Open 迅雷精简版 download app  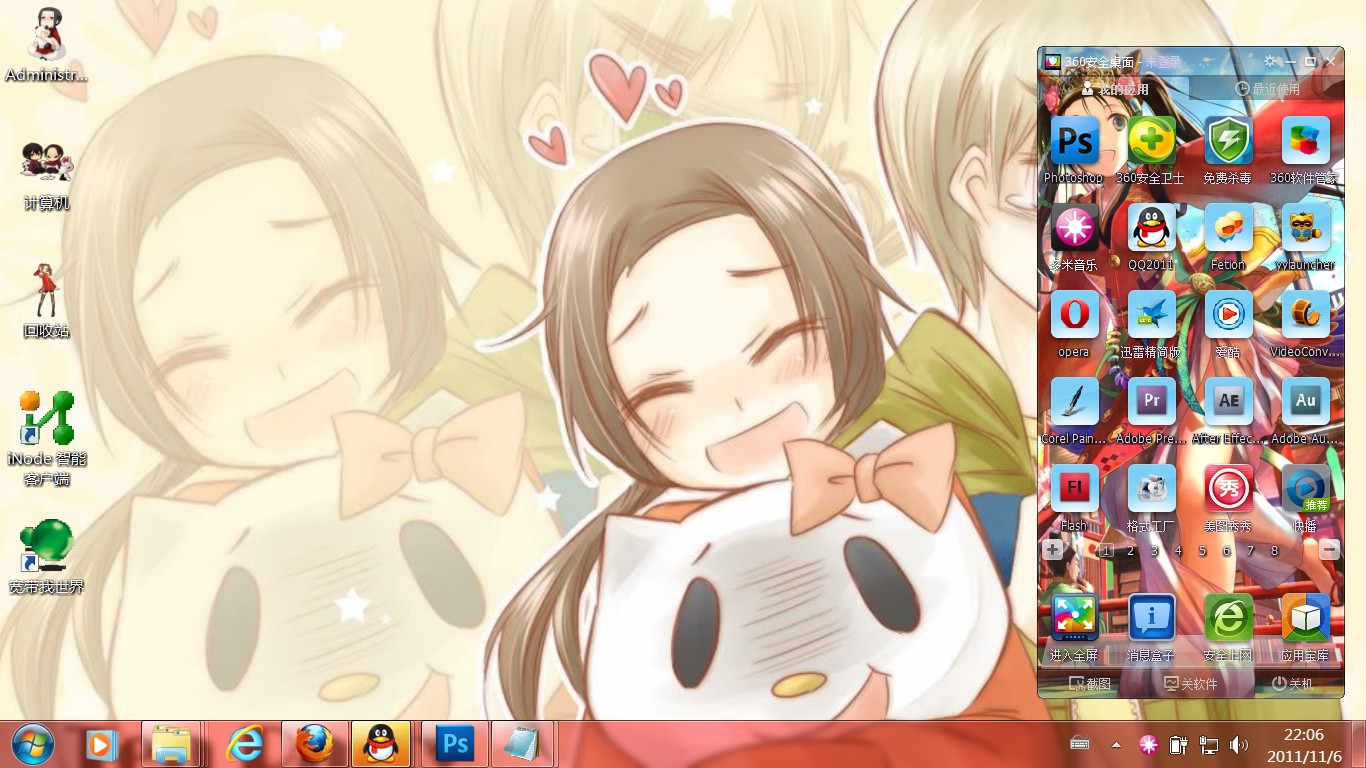(x=1151, y=315)
